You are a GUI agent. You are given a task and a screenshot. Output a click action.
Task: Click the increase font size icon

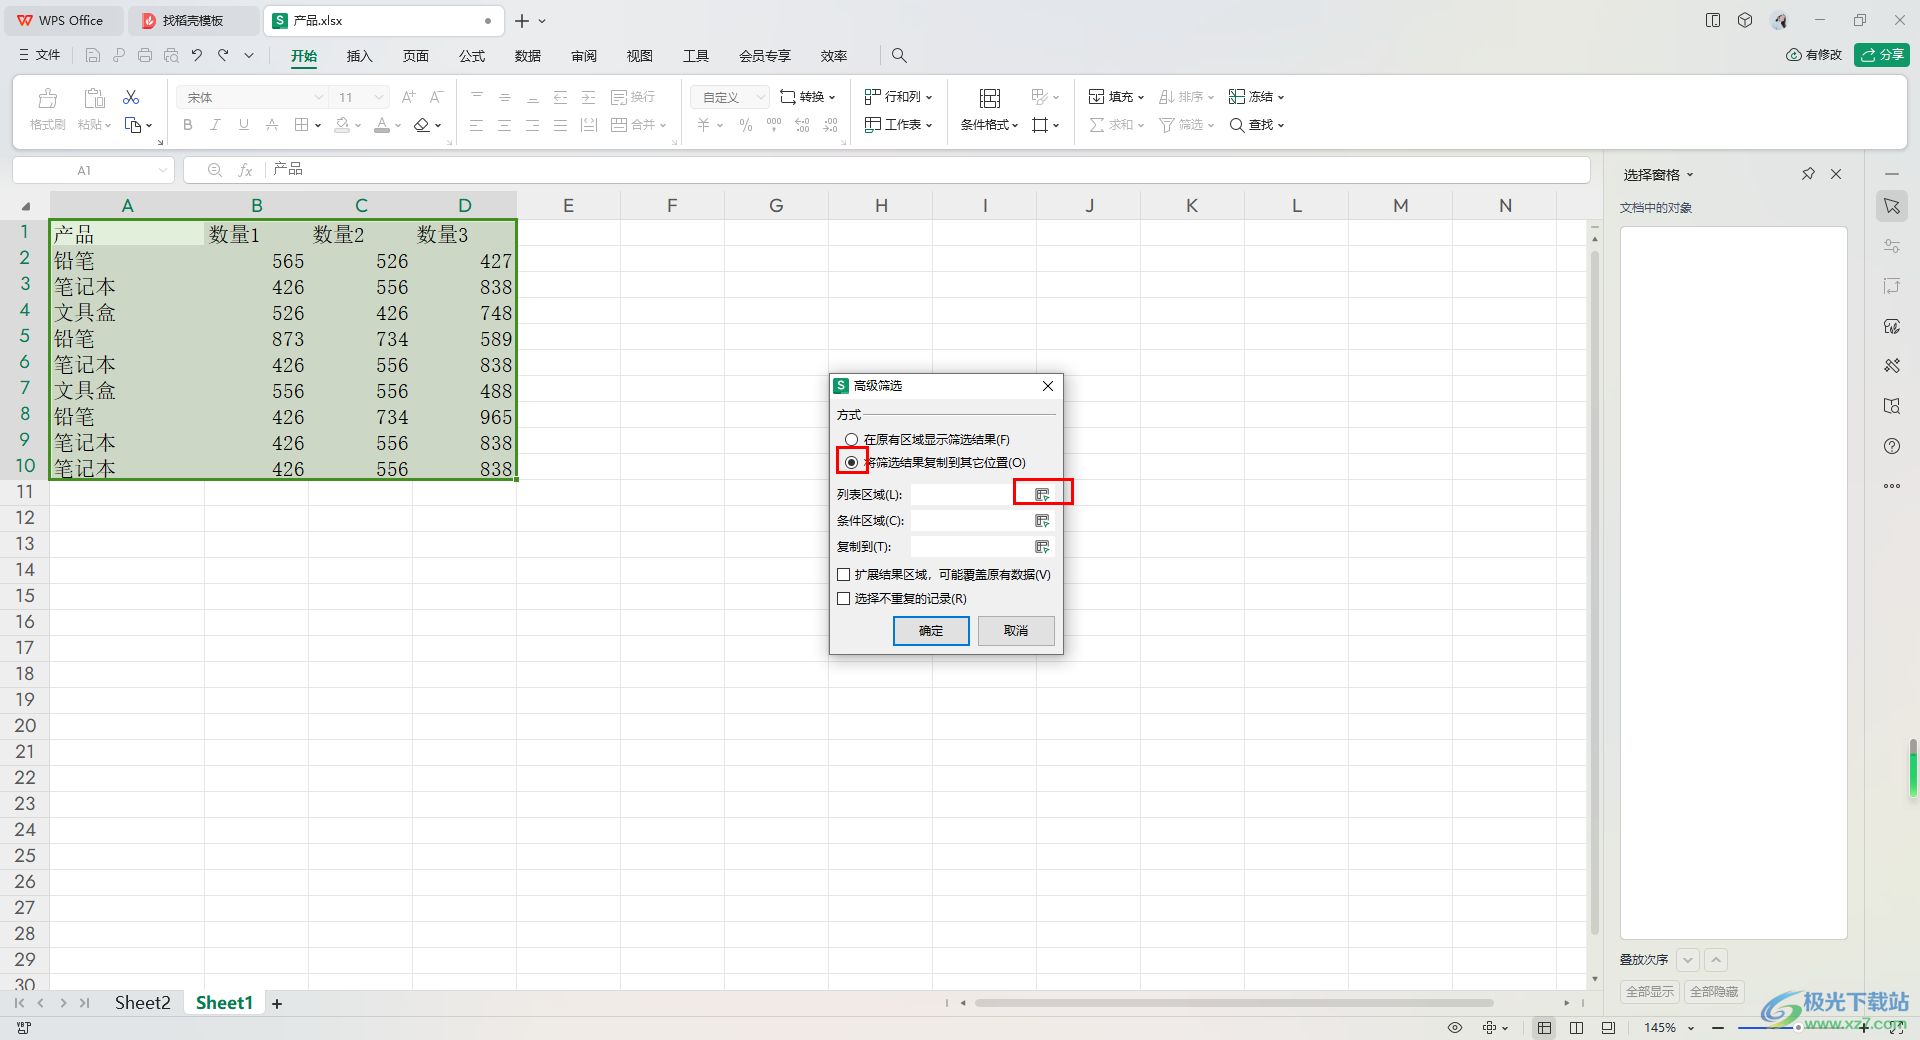click(408, 97)
